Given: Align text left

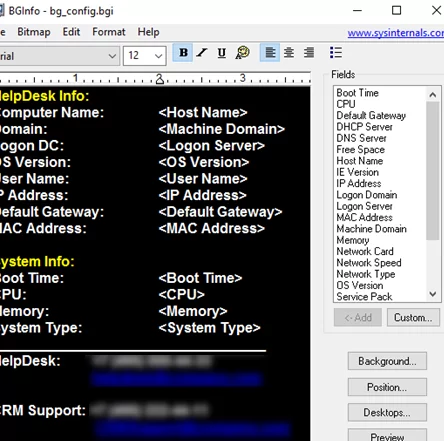Looking at the screenshot, I should [x=270, y=53].
